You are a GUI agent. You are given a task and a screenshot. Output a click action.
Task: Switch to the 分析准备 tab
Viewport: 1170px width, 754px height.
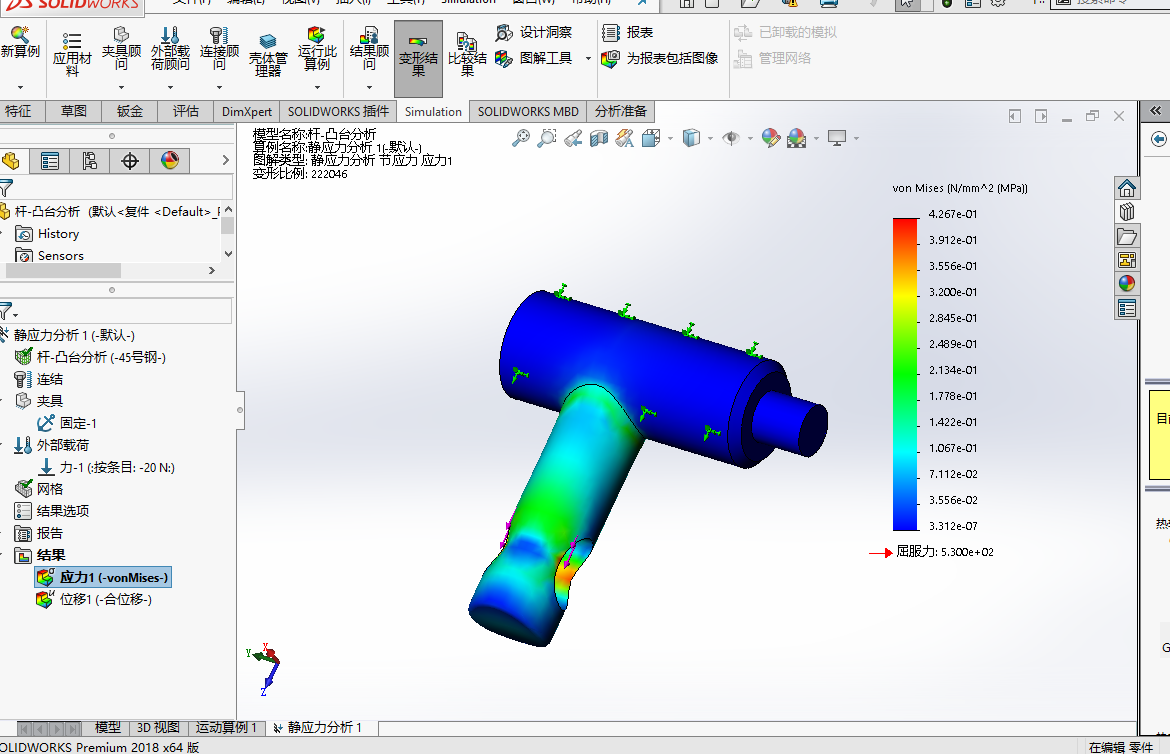point(621,111)
